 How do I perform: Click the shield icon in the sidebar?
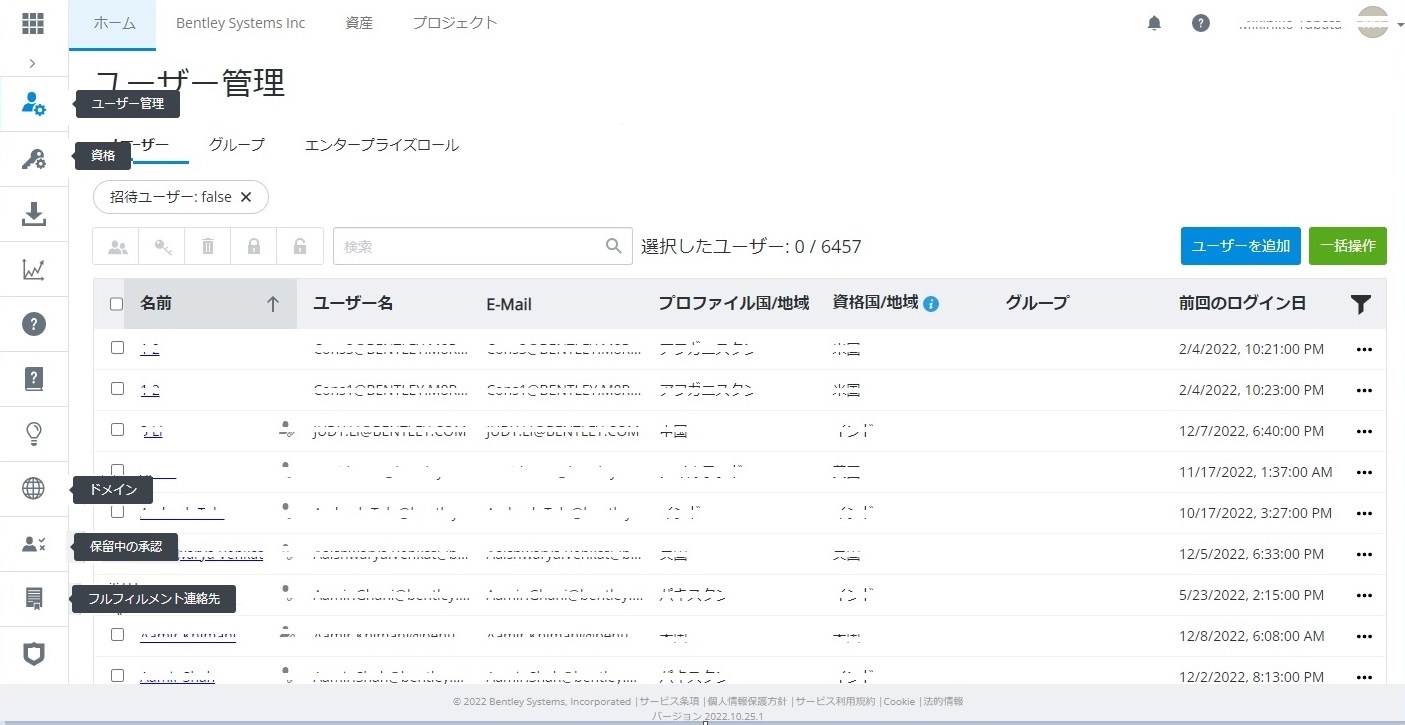click(x=33, y=654)
